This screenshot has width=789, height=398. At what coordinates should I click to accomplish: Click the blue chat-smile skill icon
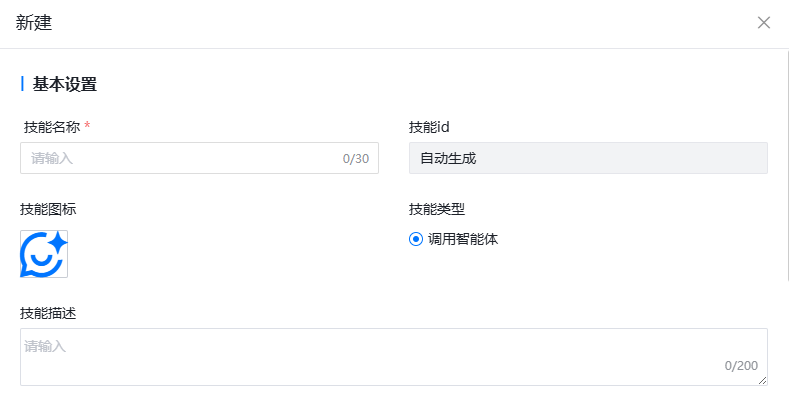(44, 254)
